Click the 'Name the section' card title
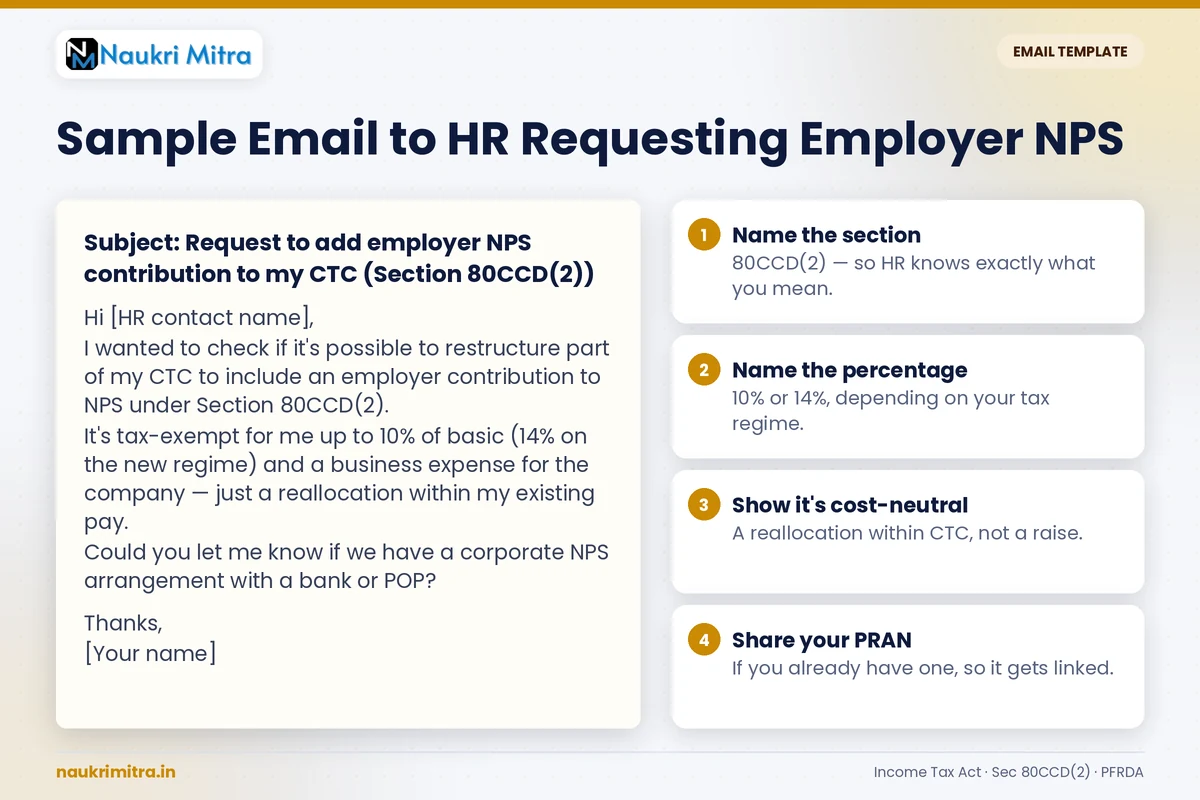 [x=826, y=235]
